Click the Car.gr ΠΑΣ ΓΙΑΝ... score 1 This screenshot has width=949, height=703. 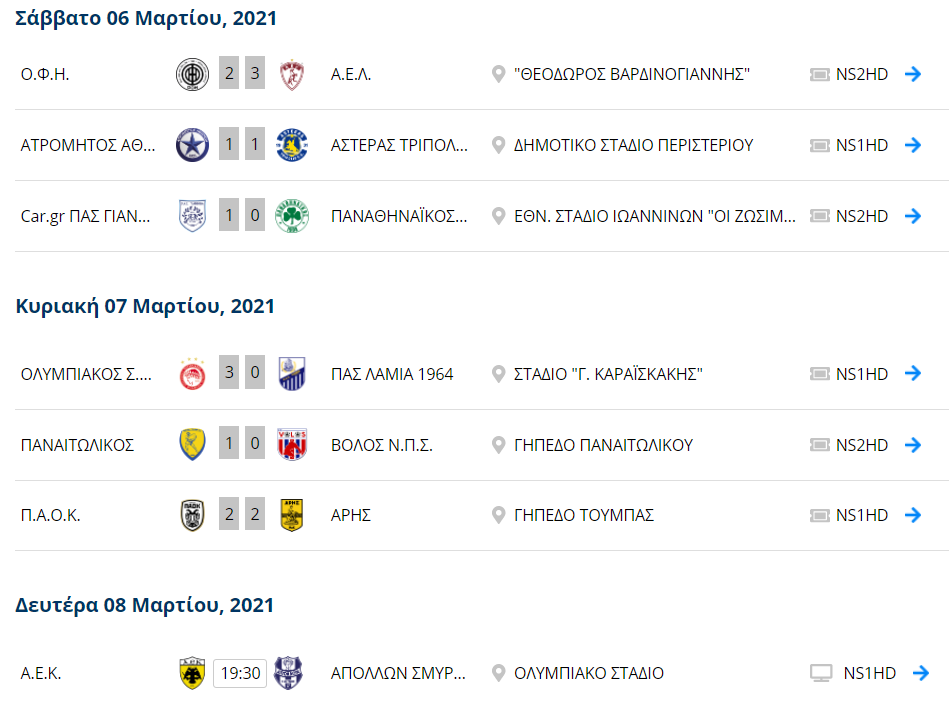[x=229, y=216]
